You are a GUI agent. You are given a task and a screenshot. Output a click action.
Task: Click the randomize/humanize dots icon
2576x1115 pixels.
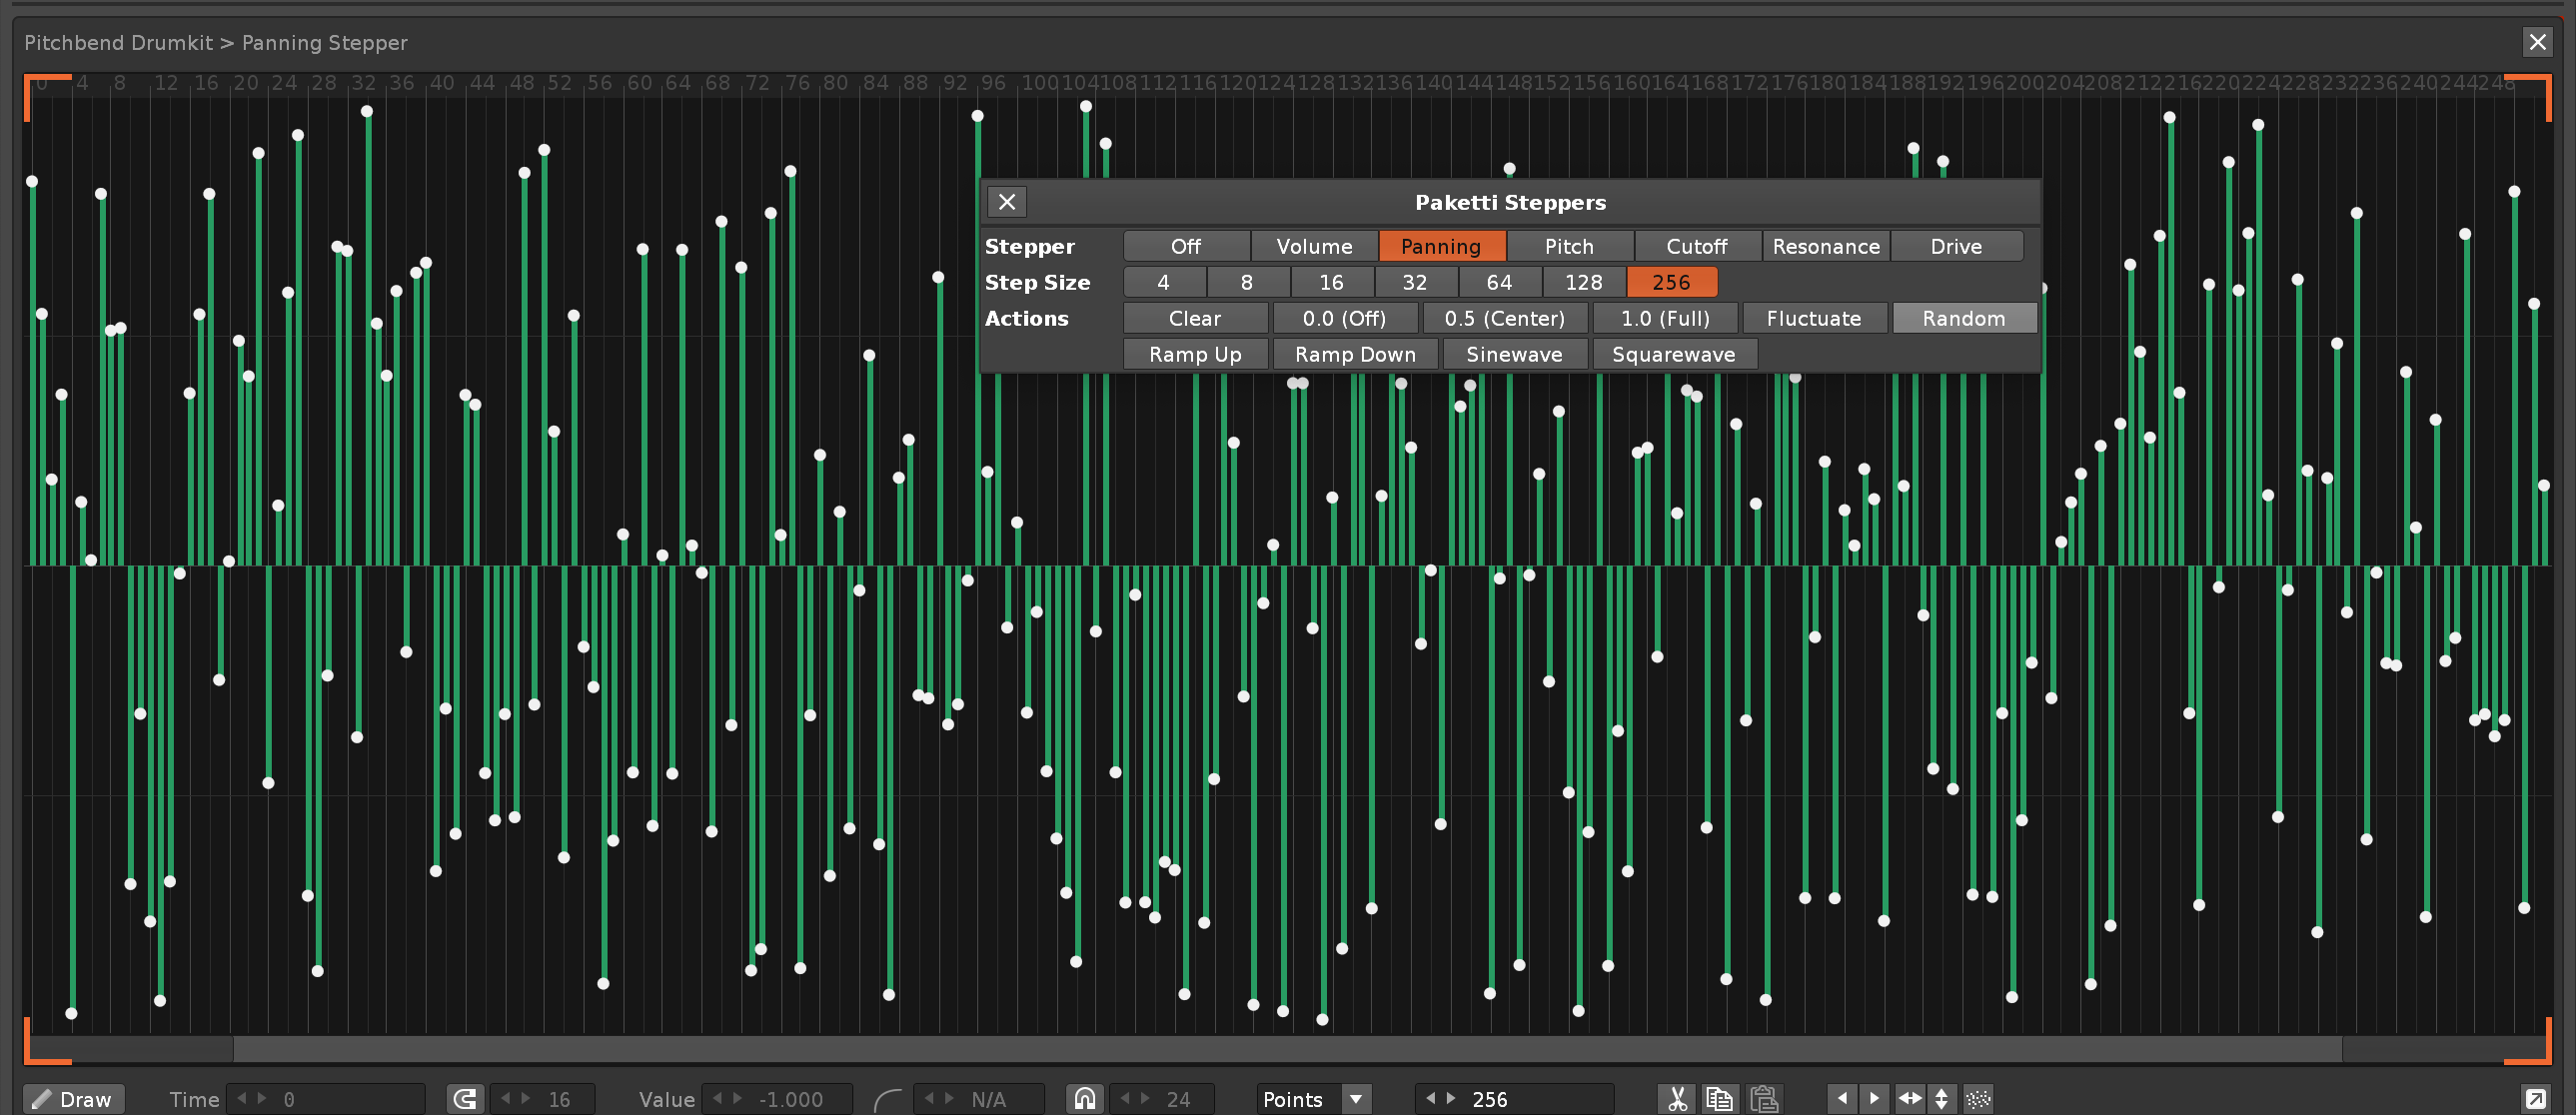coord(1977,1099)
